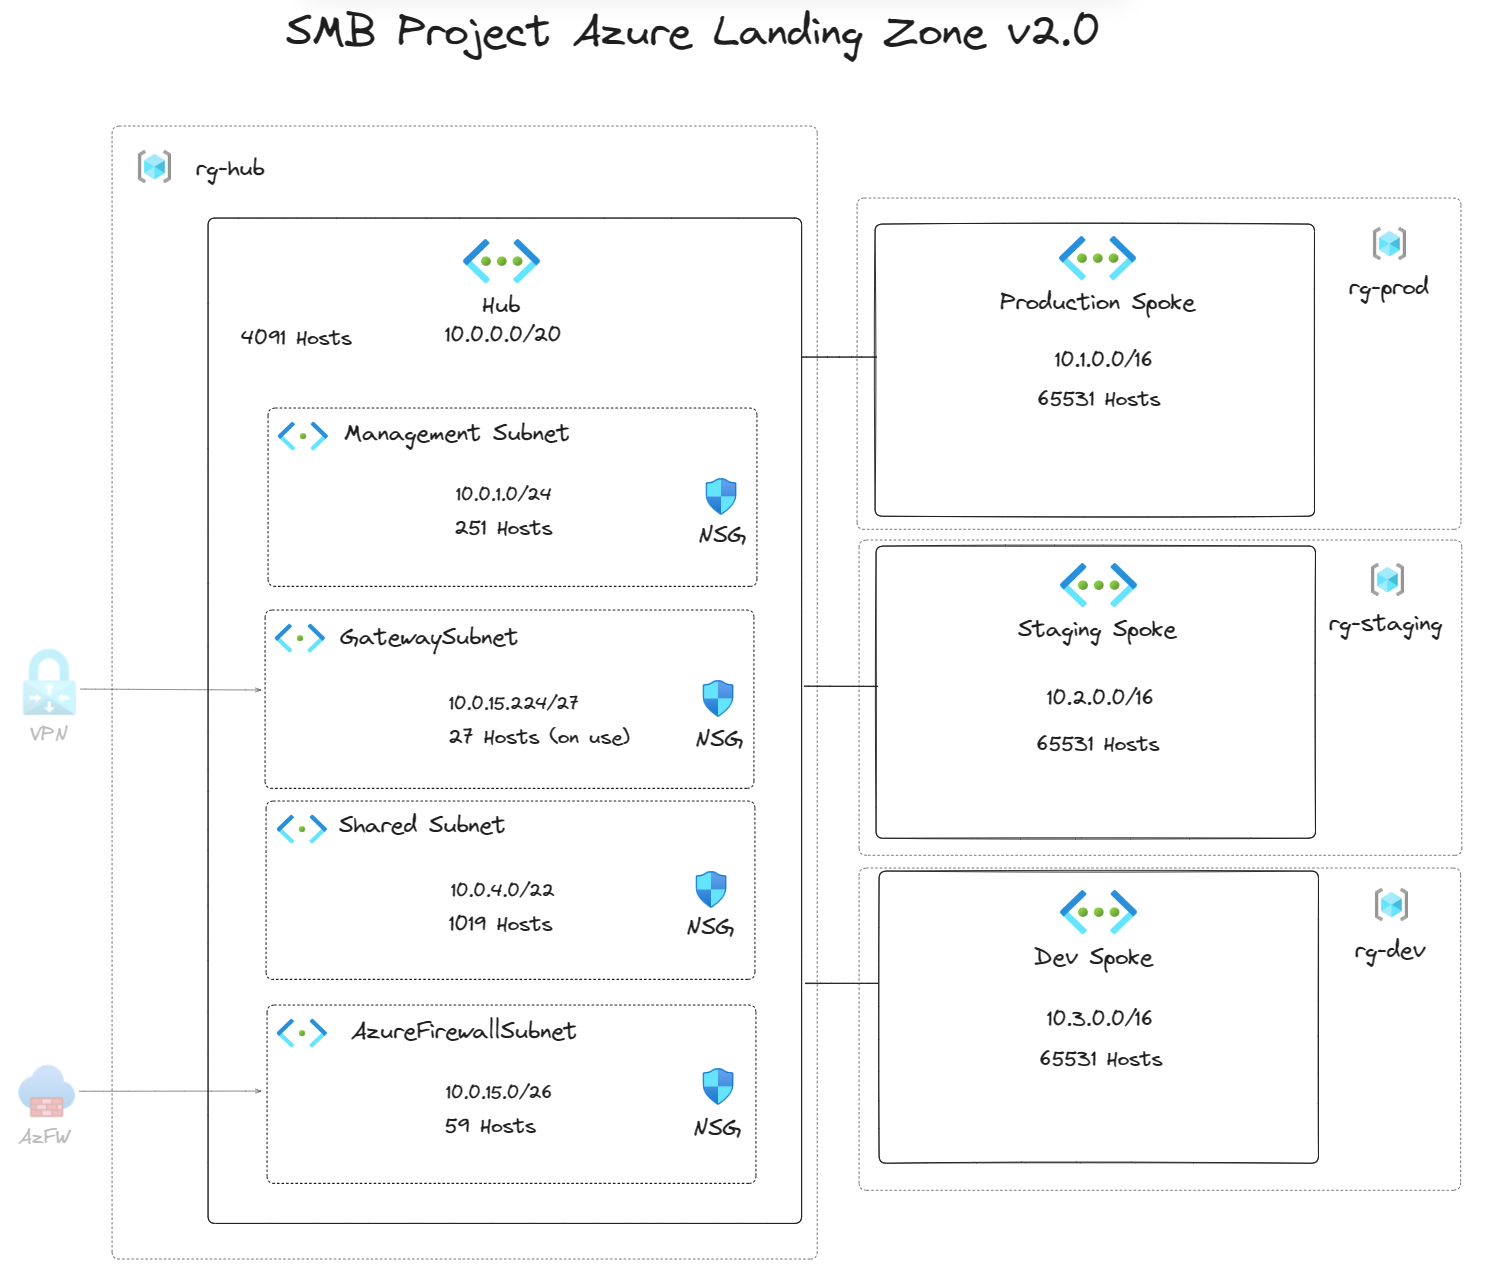Select the AzFW firewall cloud icon
The image size is (1492, 1273).
click(x=47, y=1091)
